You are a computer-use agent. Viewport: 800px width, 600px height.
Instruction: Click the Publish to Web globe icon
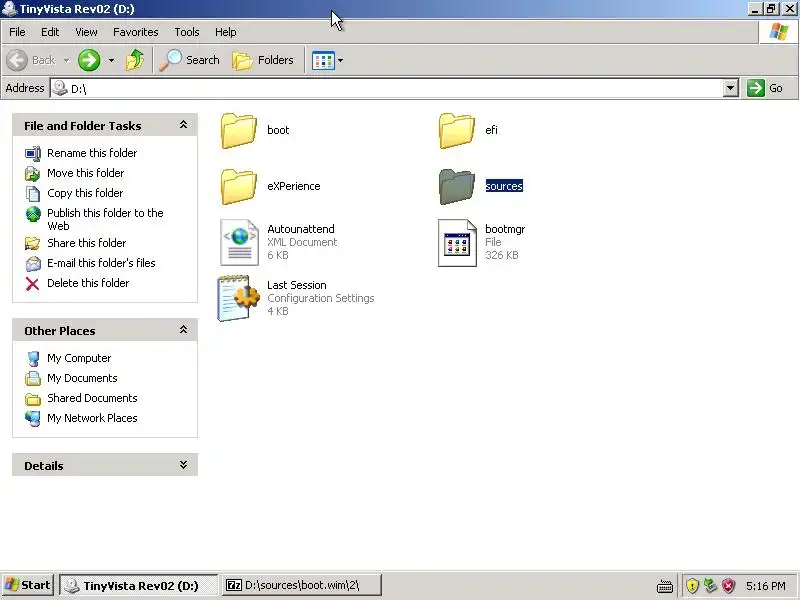pos(33,214)
